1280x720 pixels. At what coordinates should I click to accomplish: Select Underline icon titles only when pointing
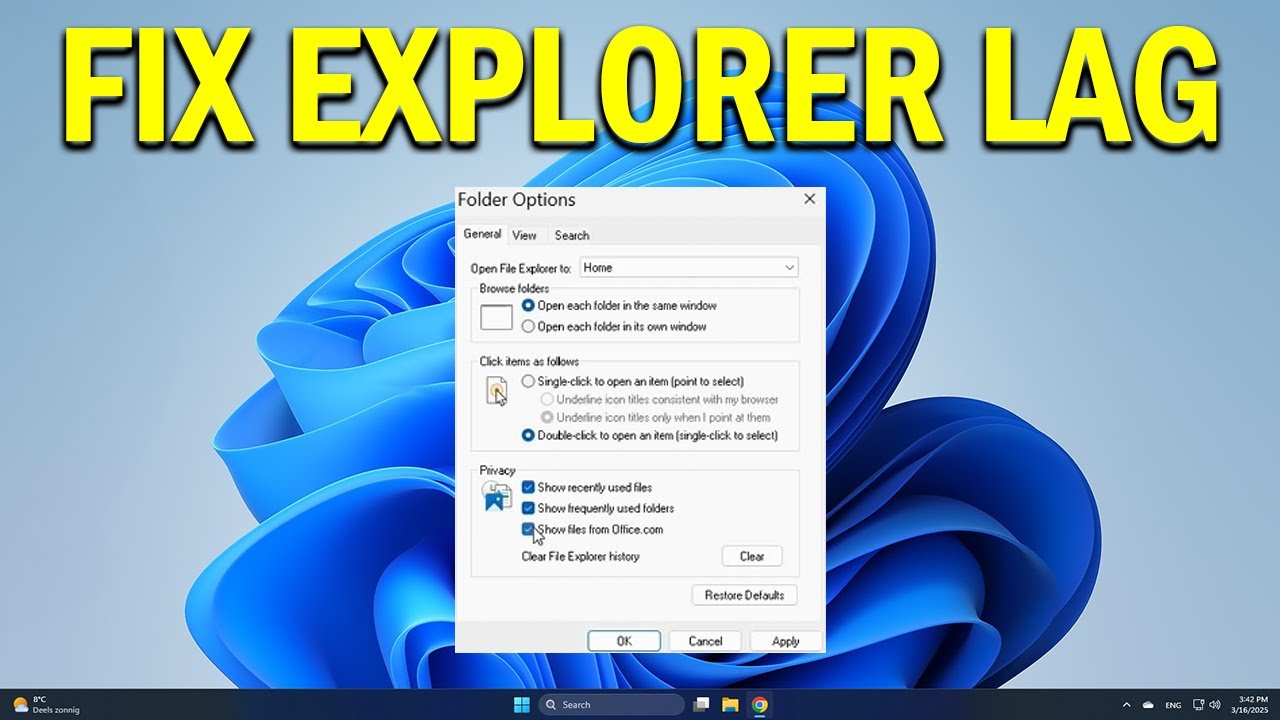click(x=547, y=417)
